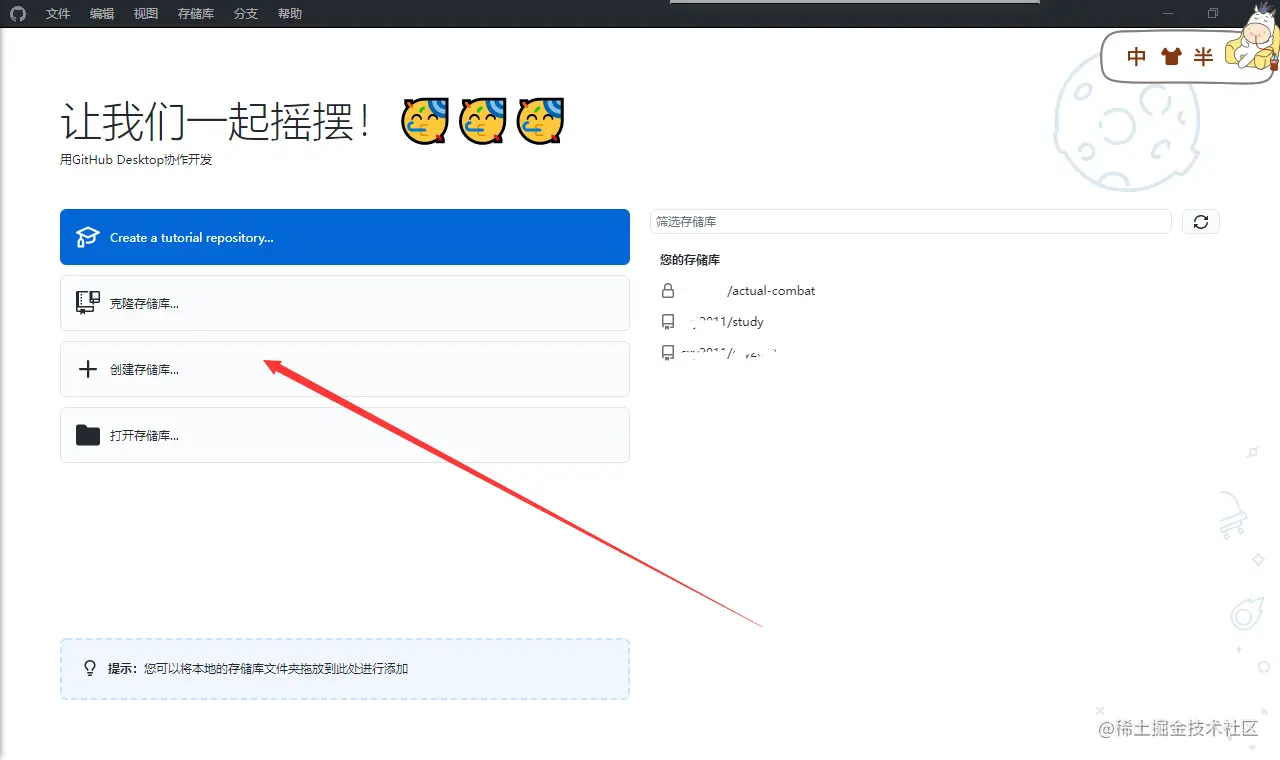Open the 文件 menu
This screenshot has width=1280, height=760.
pyautogui.click(x=58, y=14)
